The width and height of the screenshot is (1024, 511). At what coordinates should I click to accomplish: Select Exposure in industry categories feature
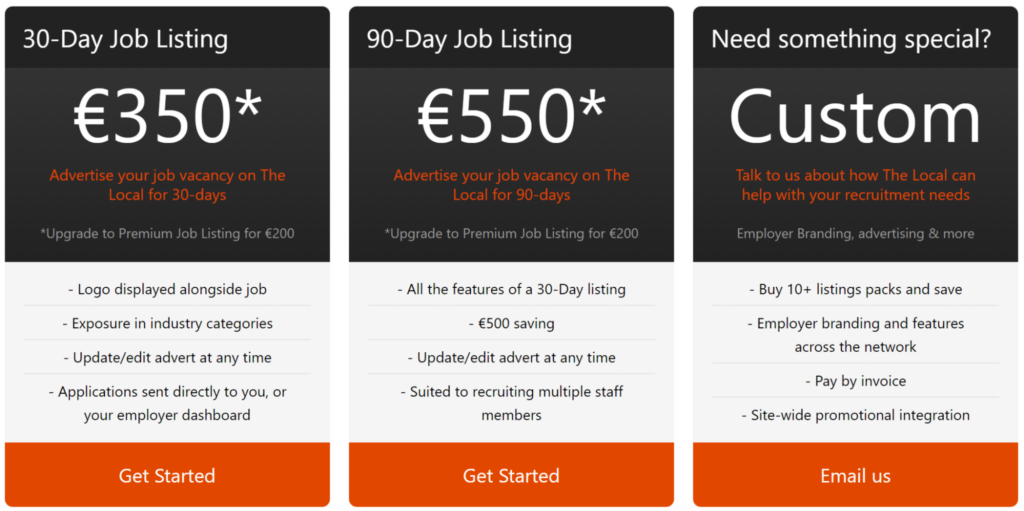pos(167,324)
